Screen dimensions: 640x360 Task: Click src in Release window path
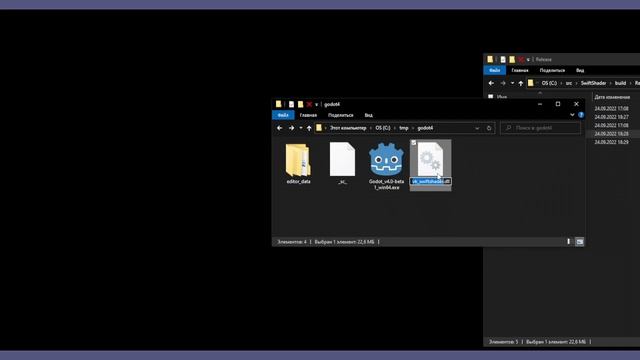pyautogui.click(x=569, y=83)
